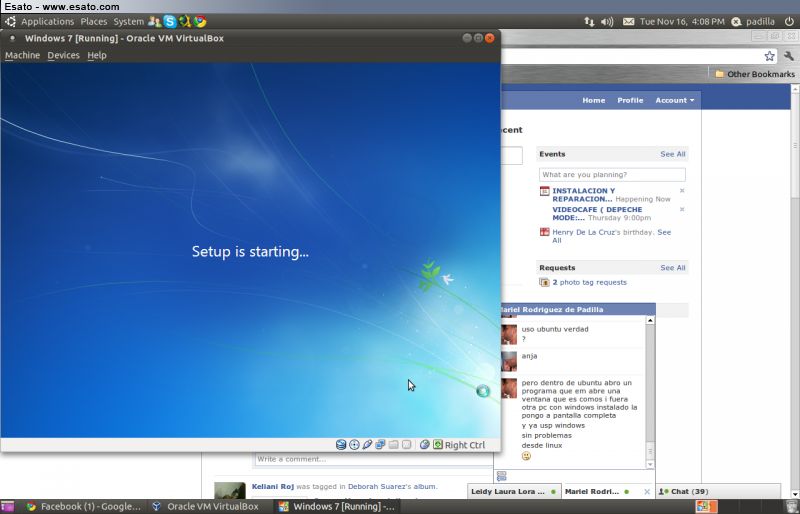Click See All next to Requests
Image resolution: width=800 pixels, height=514 pixels.
pos(673,267)
